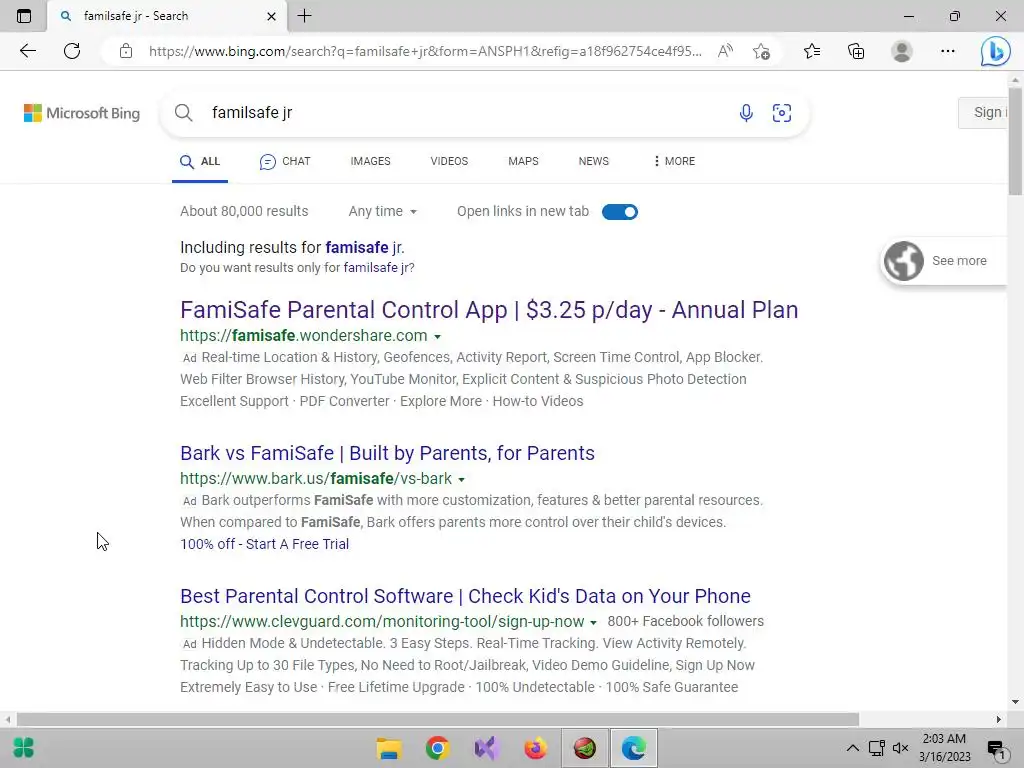Launch Google Chrome from the taskbar
This screenshot has height=768, width=1024.
438,748
